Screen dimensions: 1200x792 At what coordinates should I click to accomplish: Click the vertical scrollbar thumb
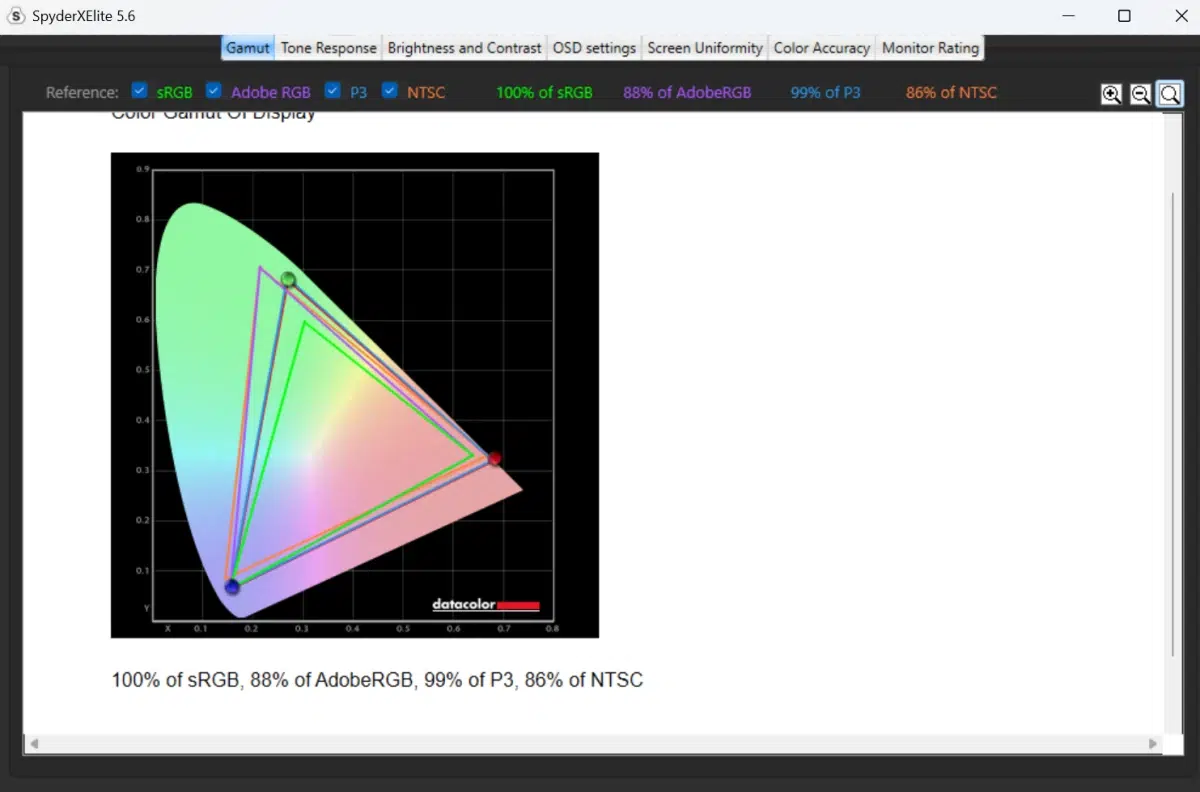(1174, 425)
